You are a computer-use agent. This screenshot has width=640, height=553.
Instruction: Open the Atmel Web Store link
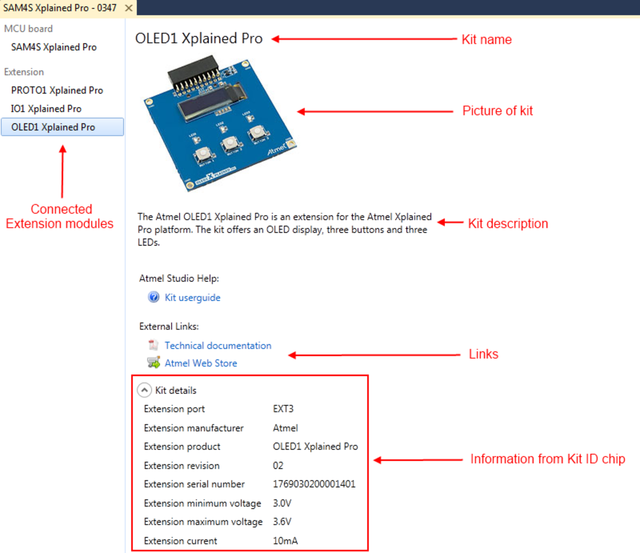[x=201, y=363]
